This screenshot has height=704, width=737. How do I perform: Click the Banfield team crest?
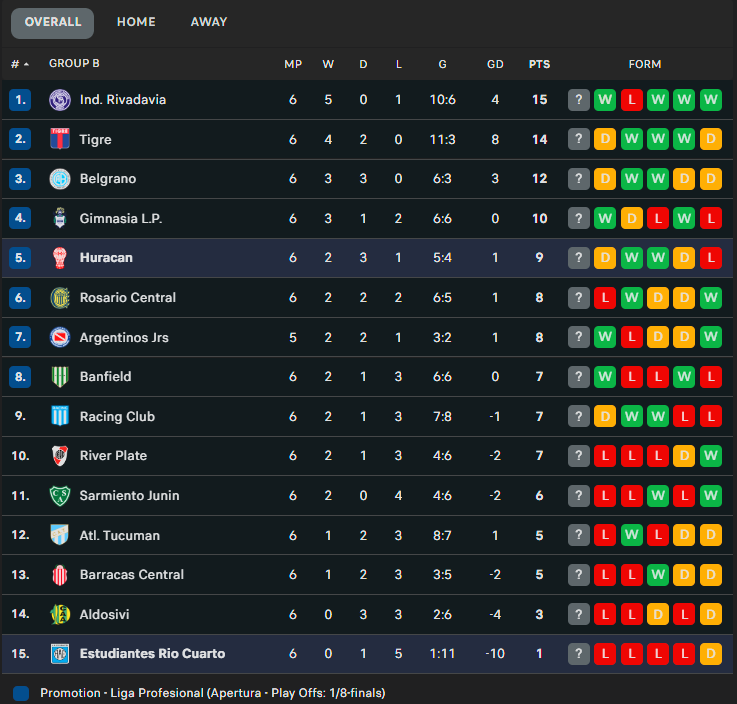pyautogui.click(x=60, y=377)
